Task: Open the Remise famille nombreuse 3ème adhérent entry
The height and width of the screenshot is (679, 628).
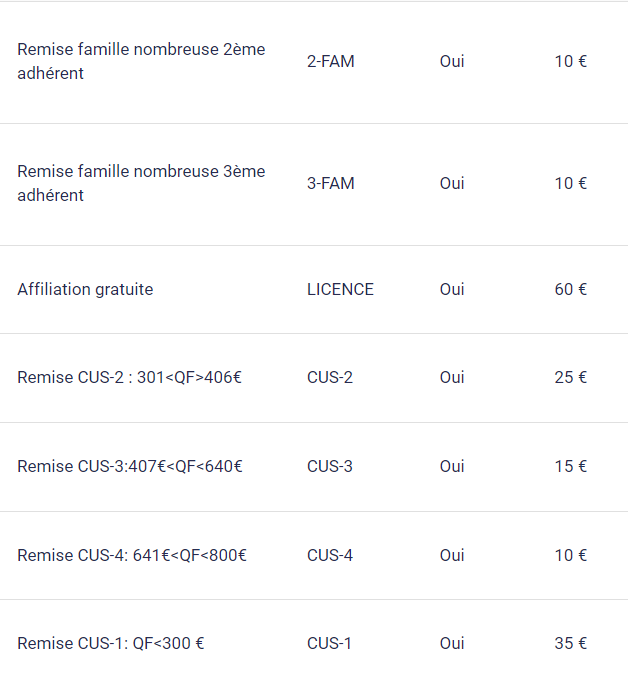Action: click(314, 184)
